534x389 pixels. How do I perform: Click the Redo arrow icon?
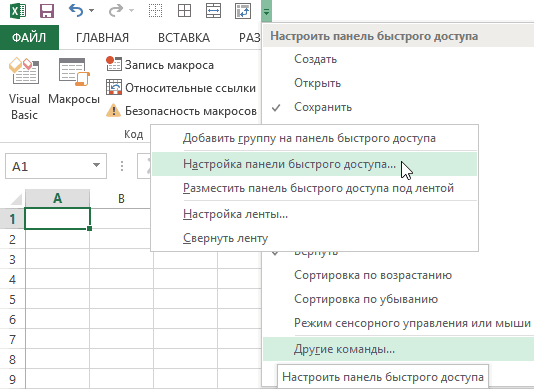pos(116,11)
